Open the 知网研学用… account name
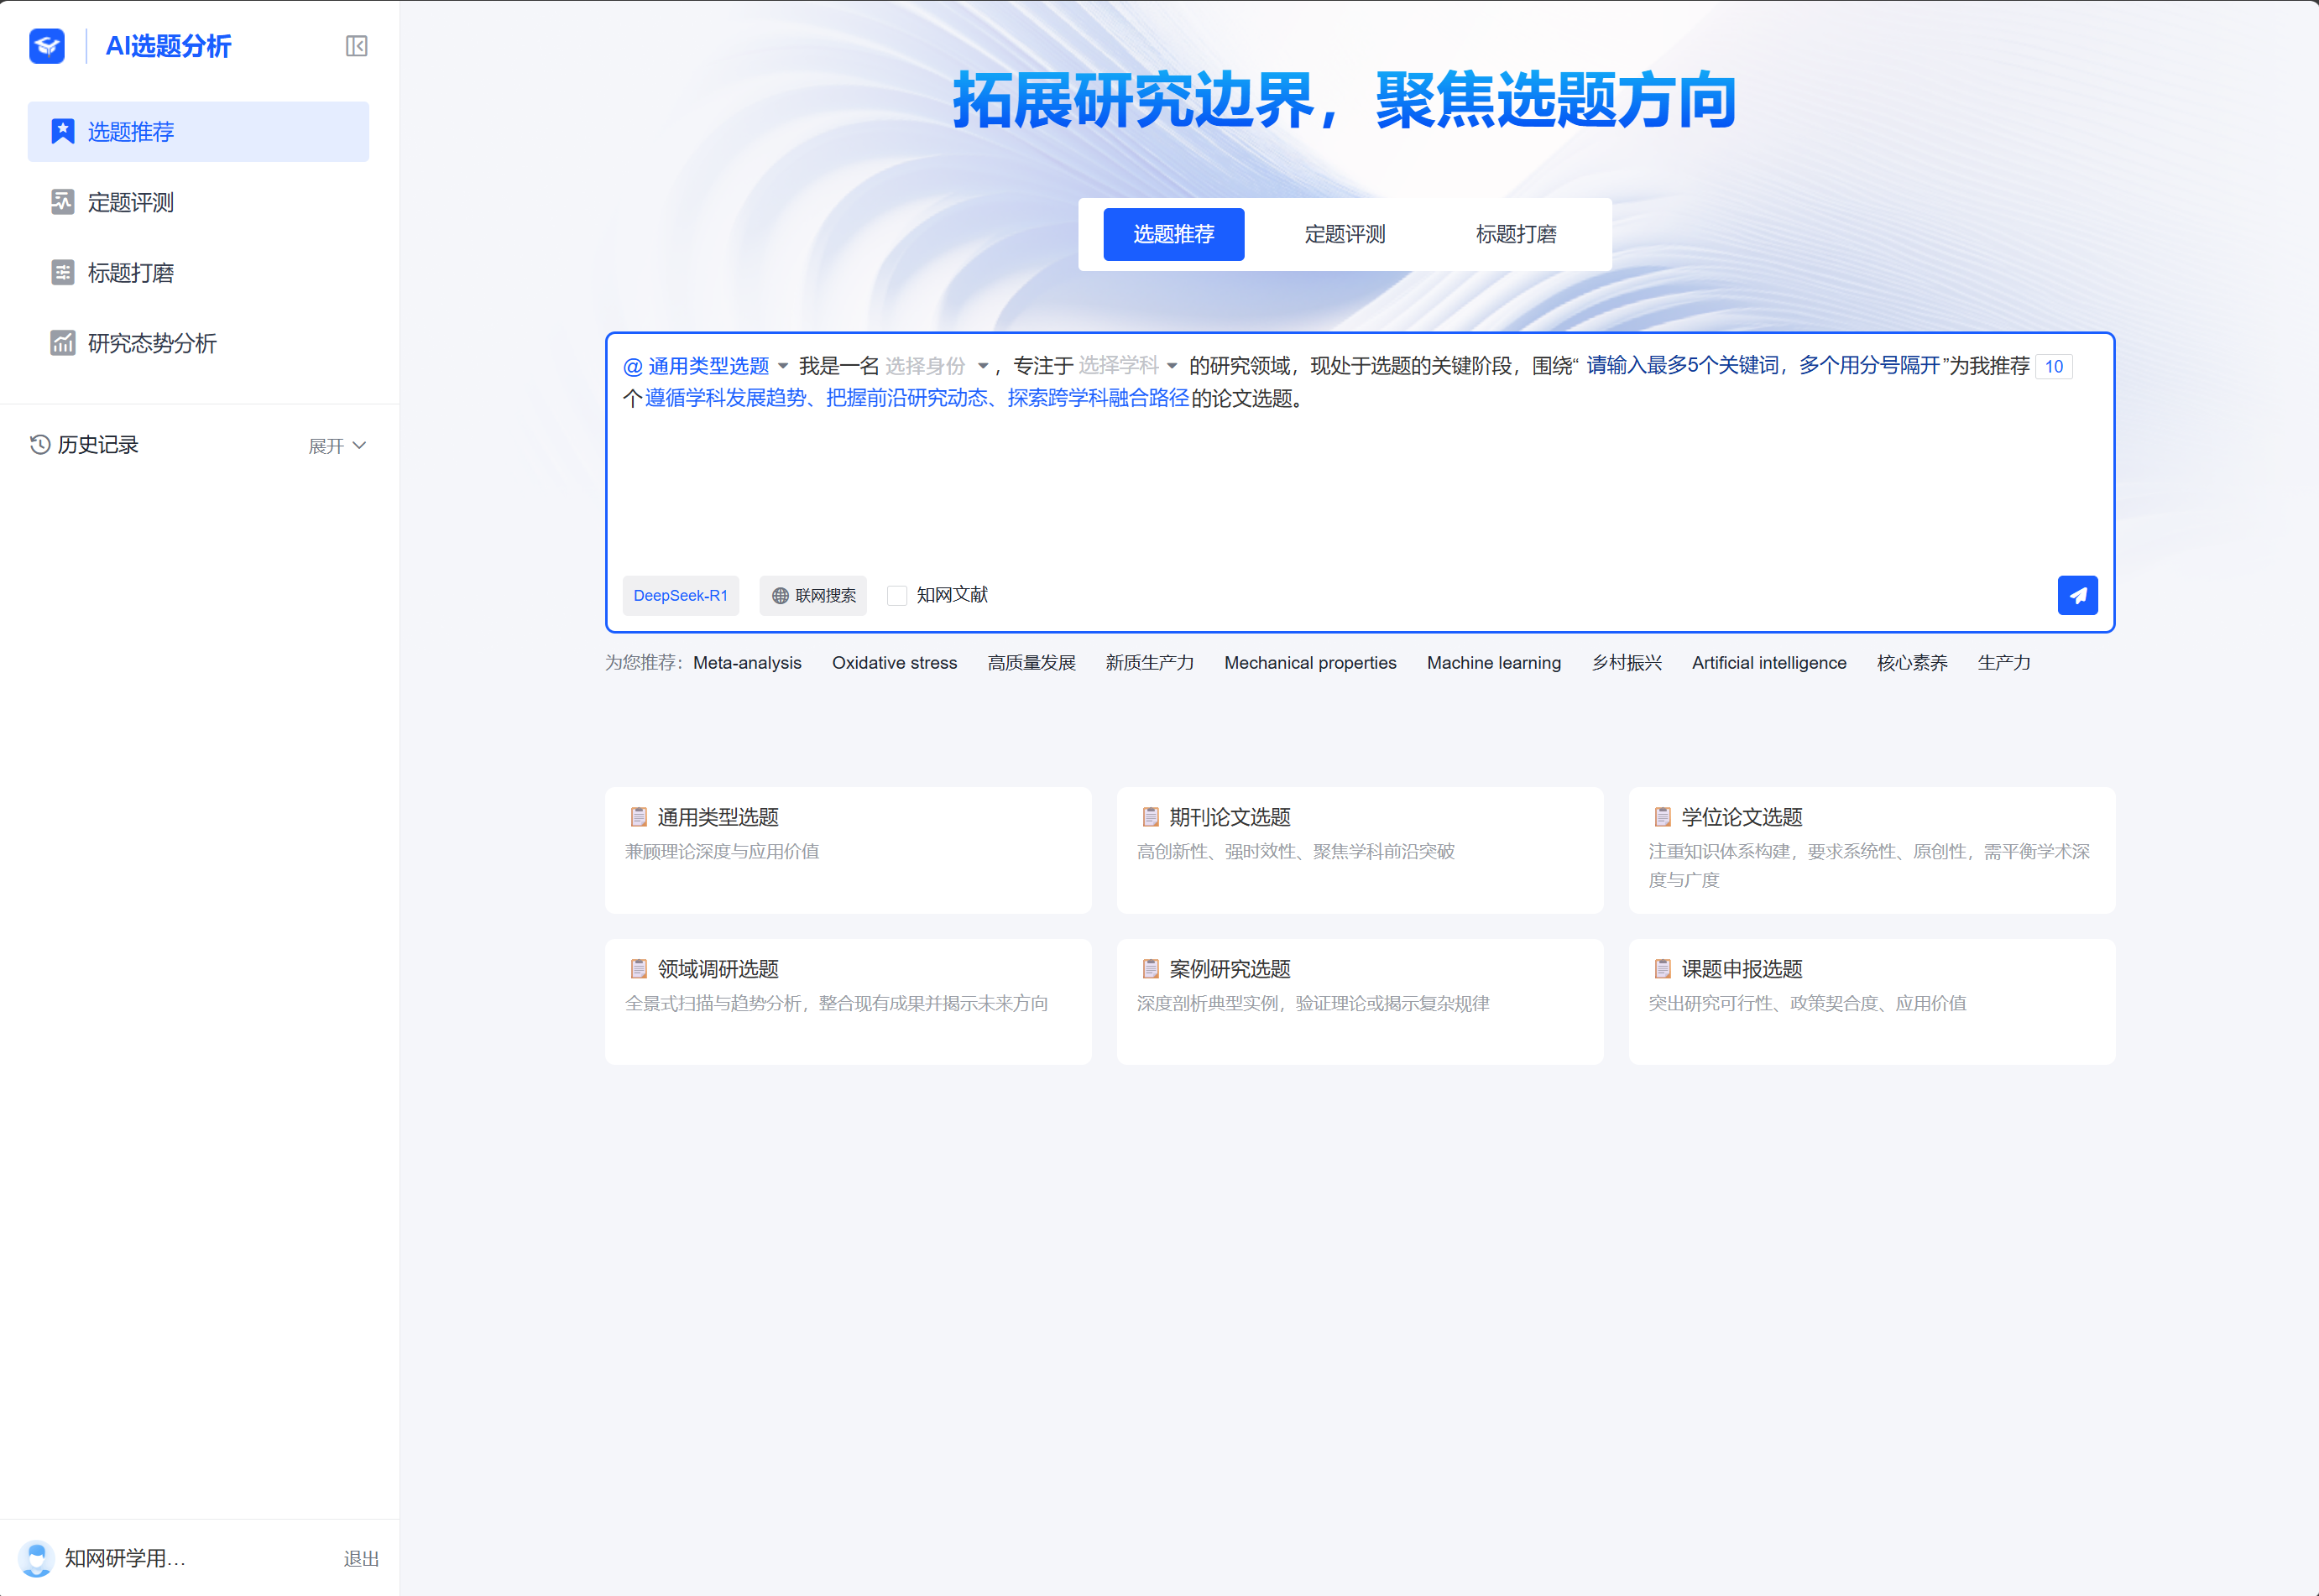The height and width of the screenshot is (1596, 2319). pos(125,1558)
